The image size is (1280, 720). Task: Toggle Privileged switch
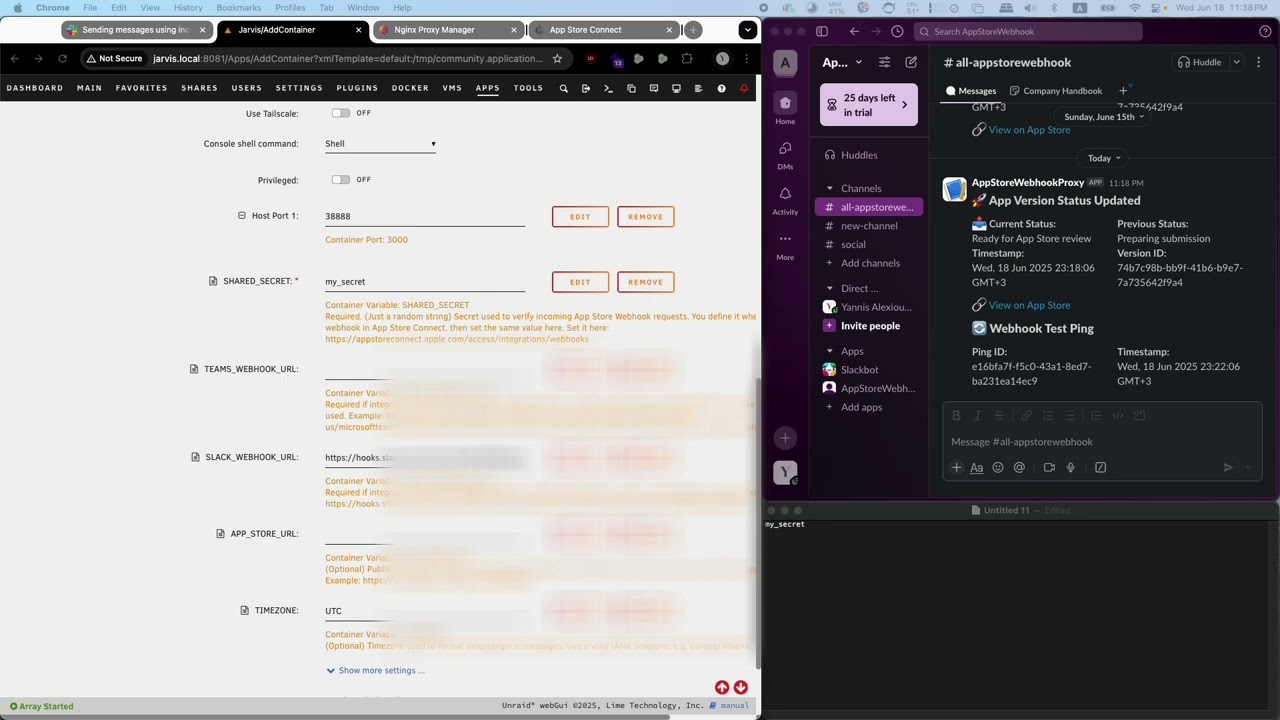pos(341,180)
